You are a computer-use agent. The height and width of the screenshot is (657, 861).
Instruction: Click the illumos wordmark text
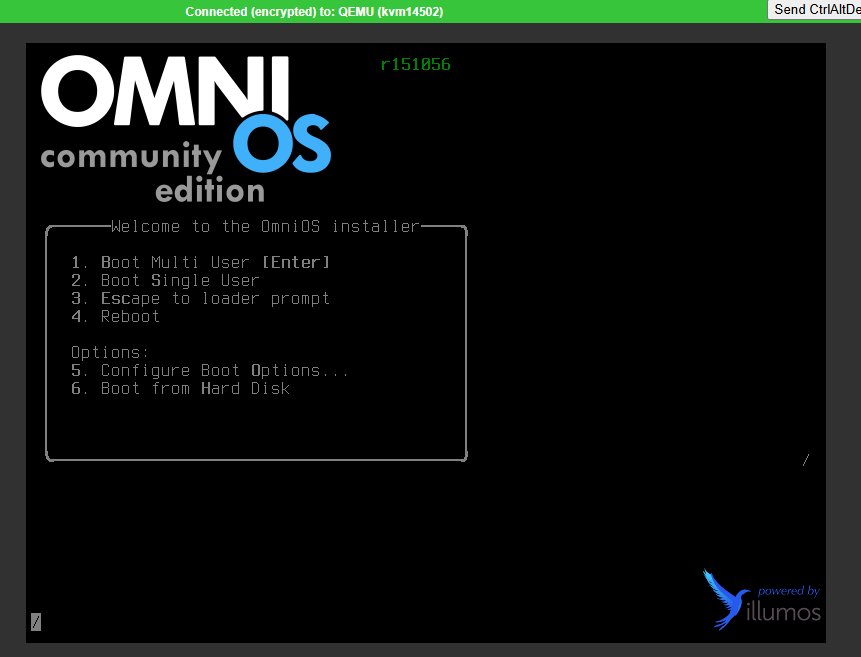(784, 612)
